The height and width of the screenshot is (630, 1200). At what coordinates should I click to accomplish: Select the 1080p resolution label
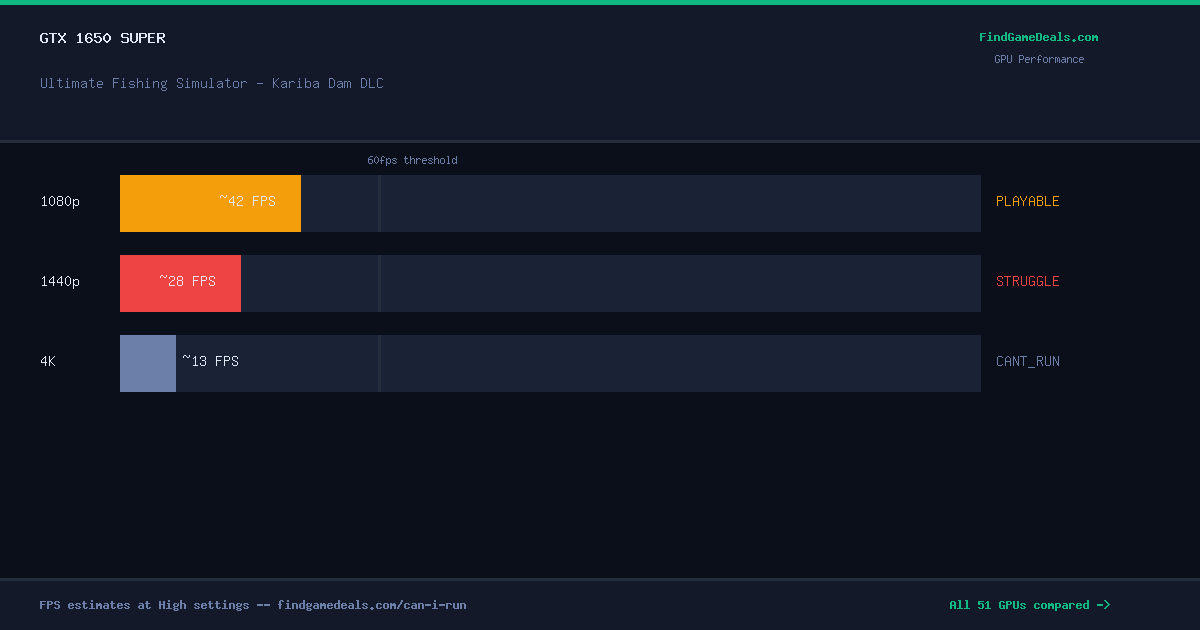click(x=60, y=201)
